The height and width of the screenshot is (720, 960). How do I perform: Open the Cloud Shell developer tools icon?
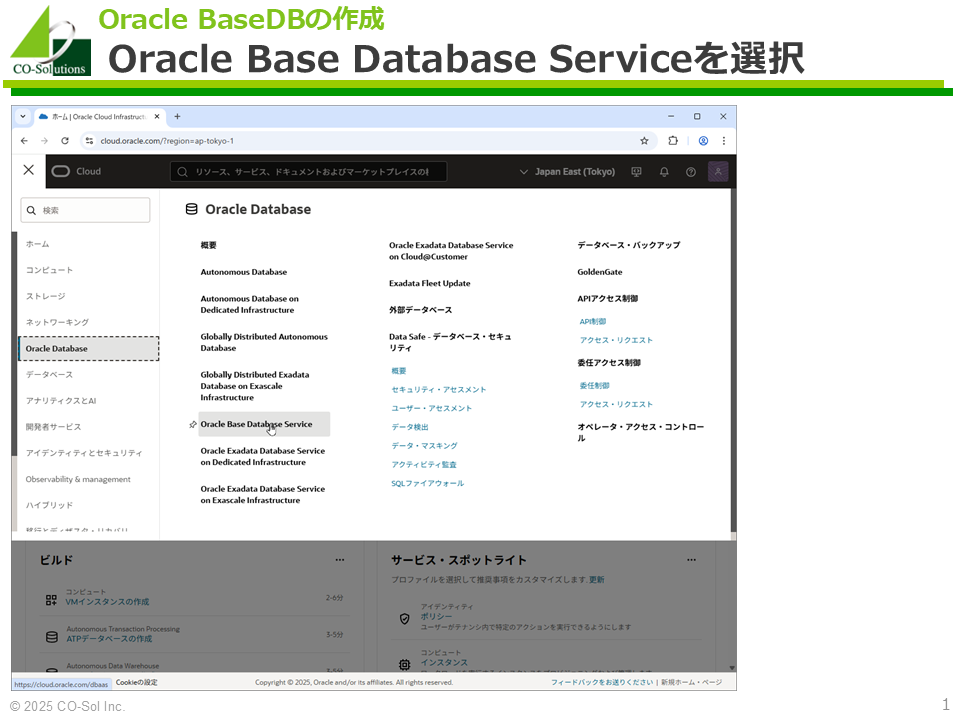(x=637, y=172)
